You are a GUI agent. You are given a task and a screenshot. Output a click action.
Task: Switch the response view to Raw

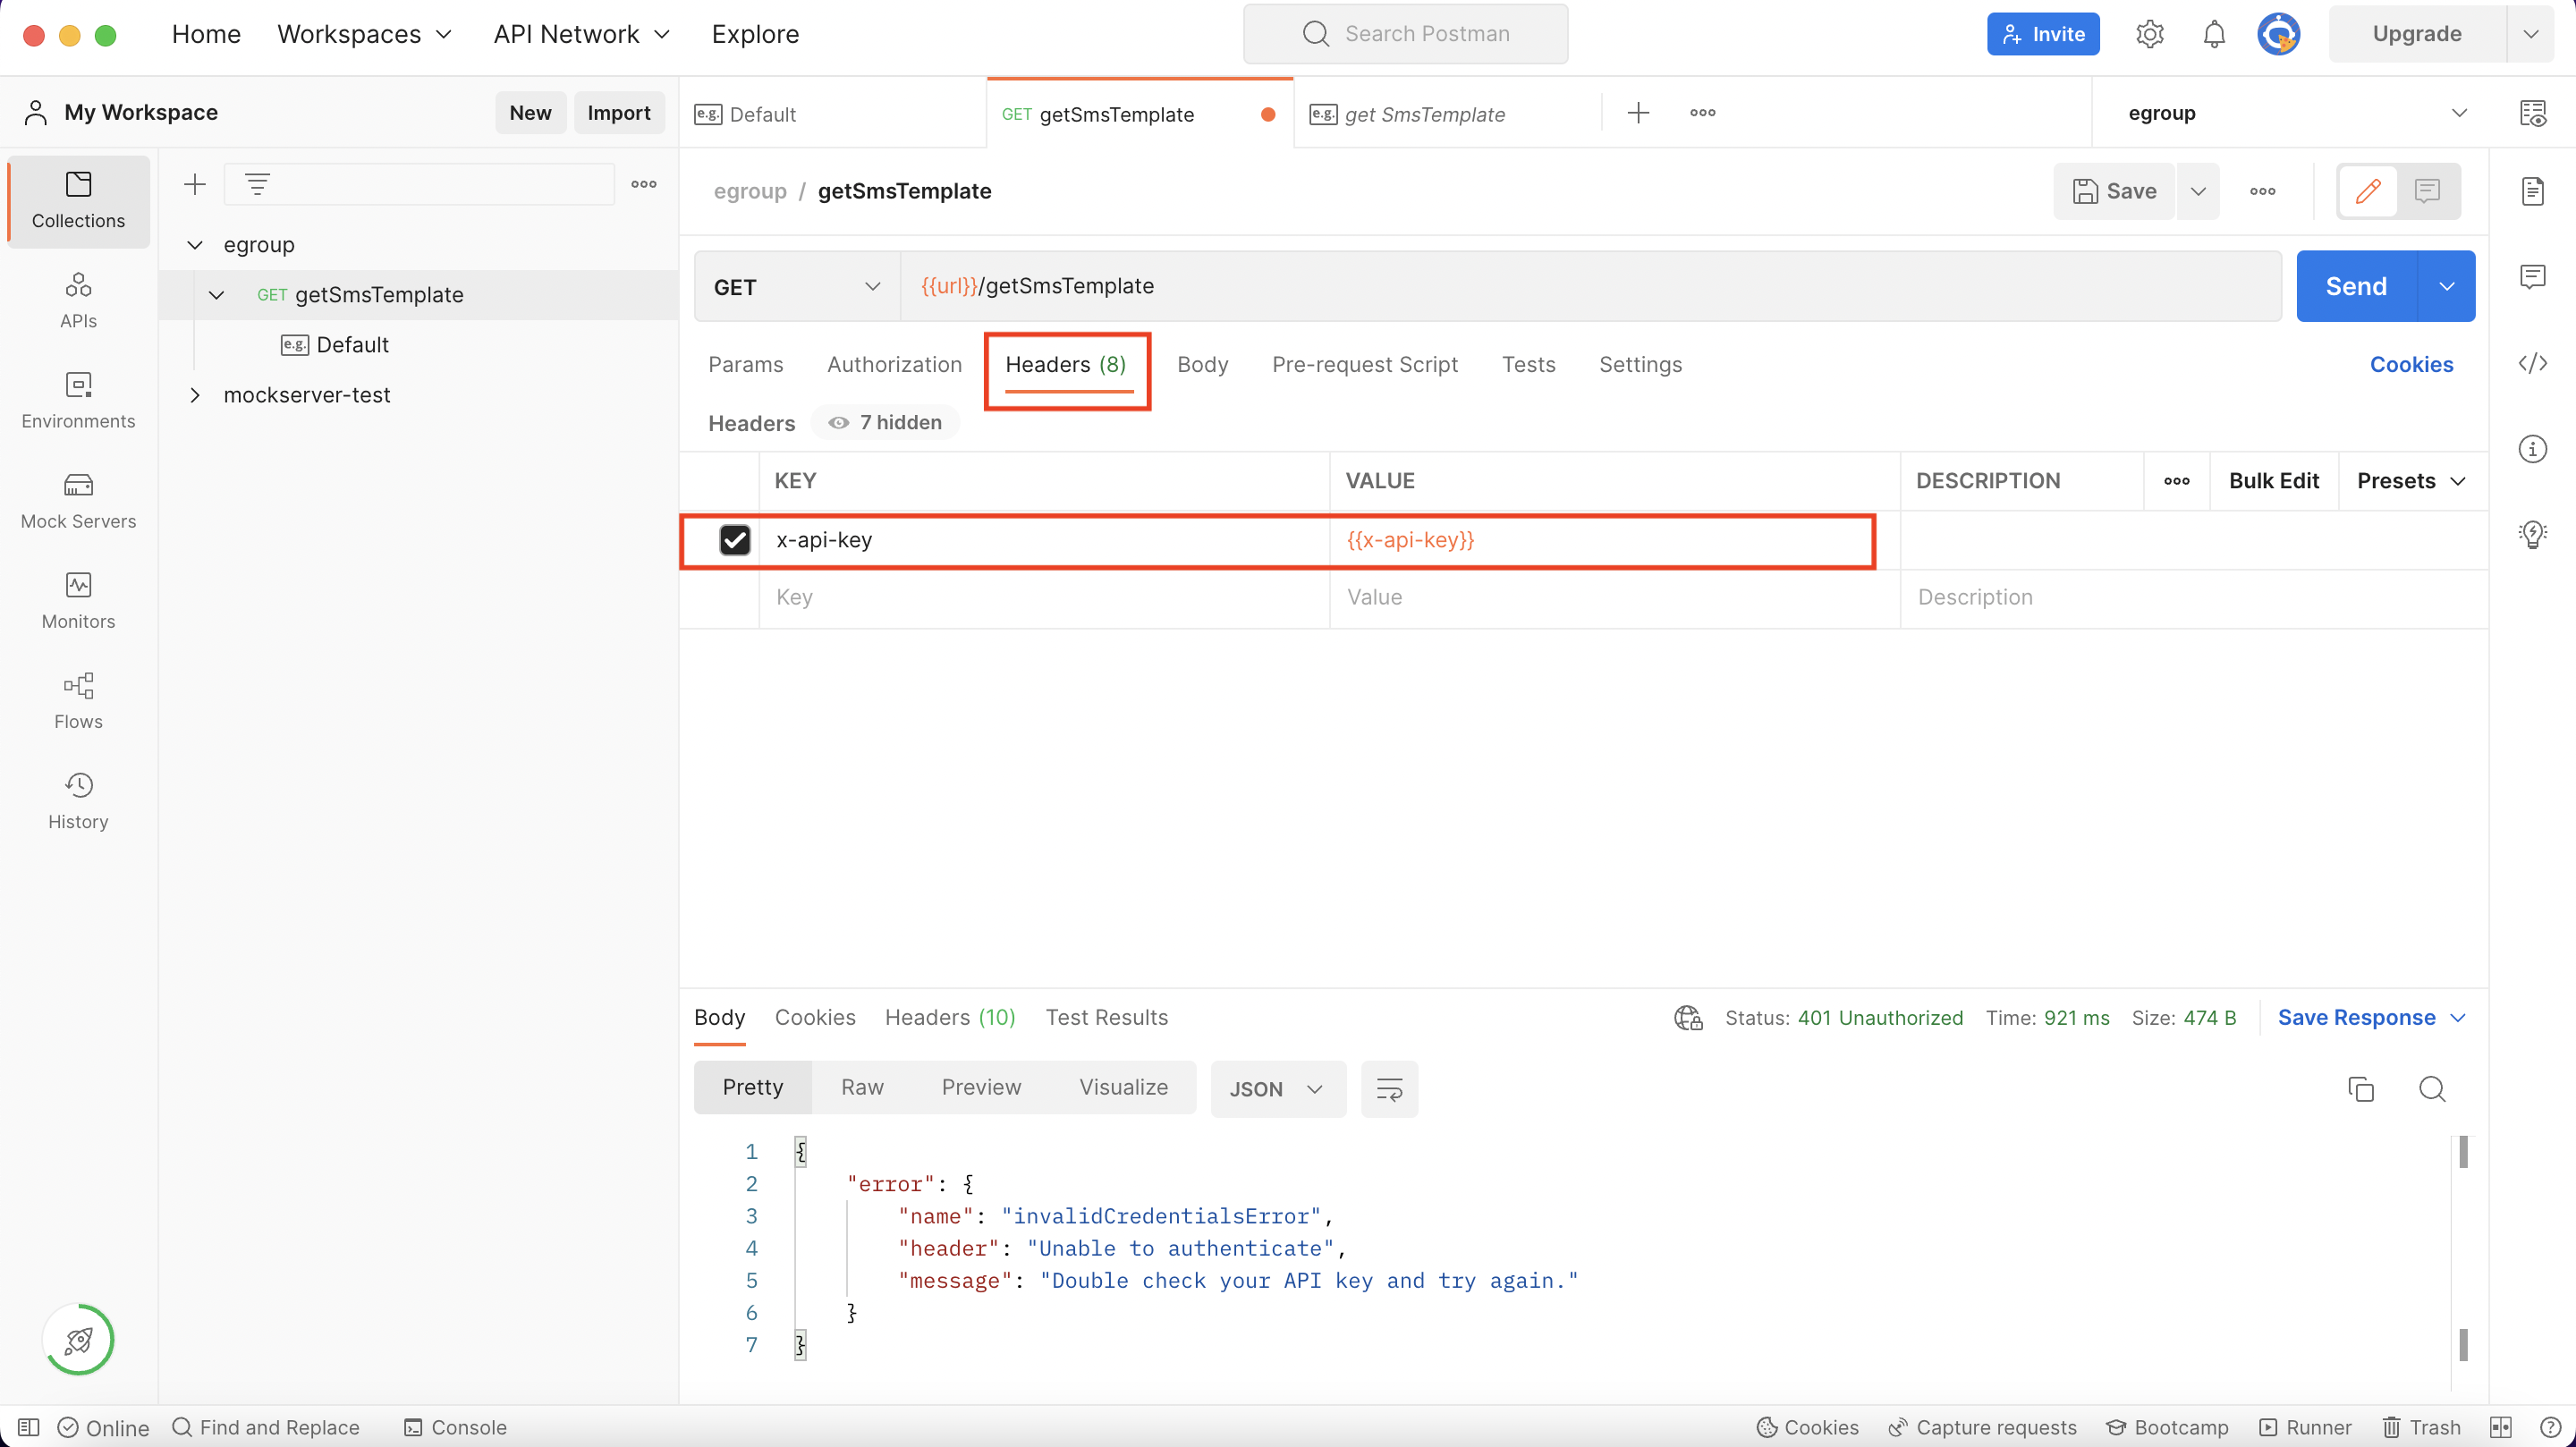tap(862, 1088)
